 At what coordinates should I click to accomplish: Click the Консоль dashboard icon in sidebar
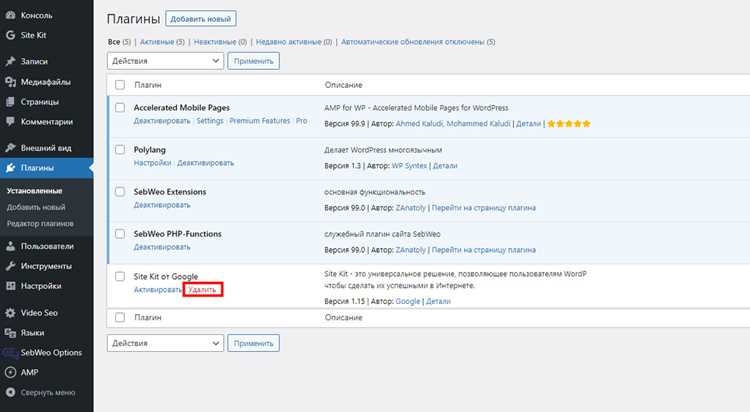tap(10, 15)
